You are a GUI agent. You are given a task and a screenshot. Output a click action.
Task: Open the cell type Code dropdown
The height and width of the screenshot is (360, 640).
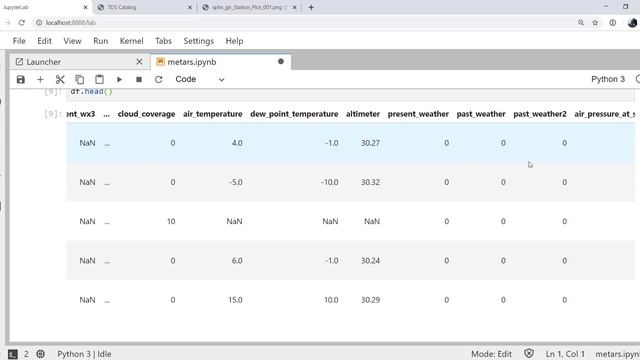click(200, 80)
